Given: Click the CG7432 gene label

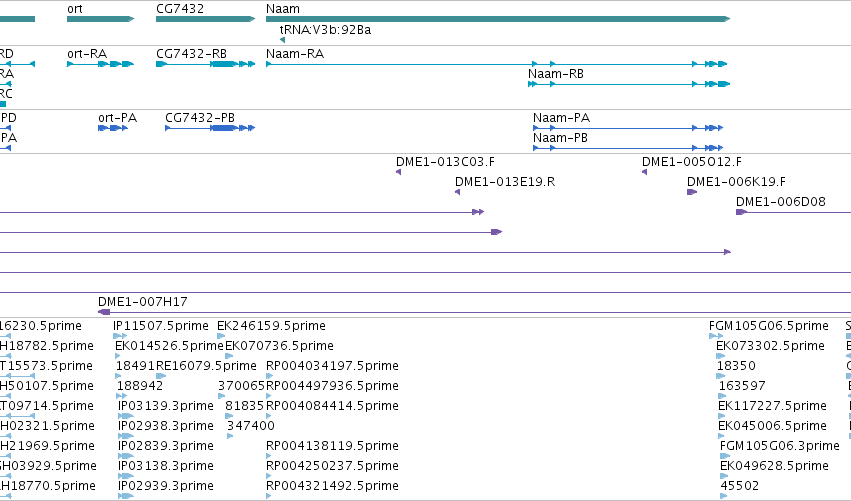Looking at the screenshot, I should click(x=180, y=9).
